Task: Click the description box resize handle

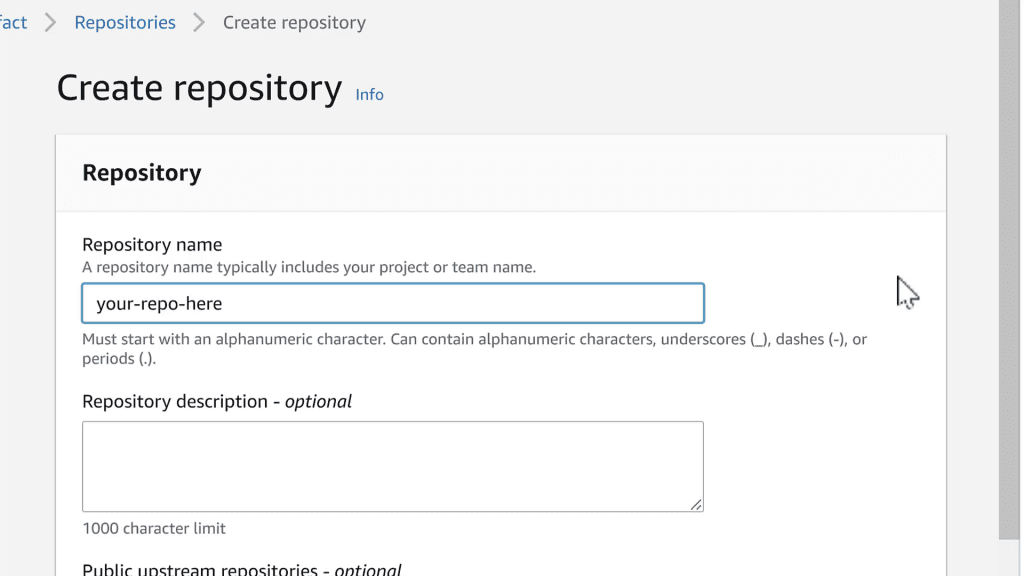Action: pos(696,504)
